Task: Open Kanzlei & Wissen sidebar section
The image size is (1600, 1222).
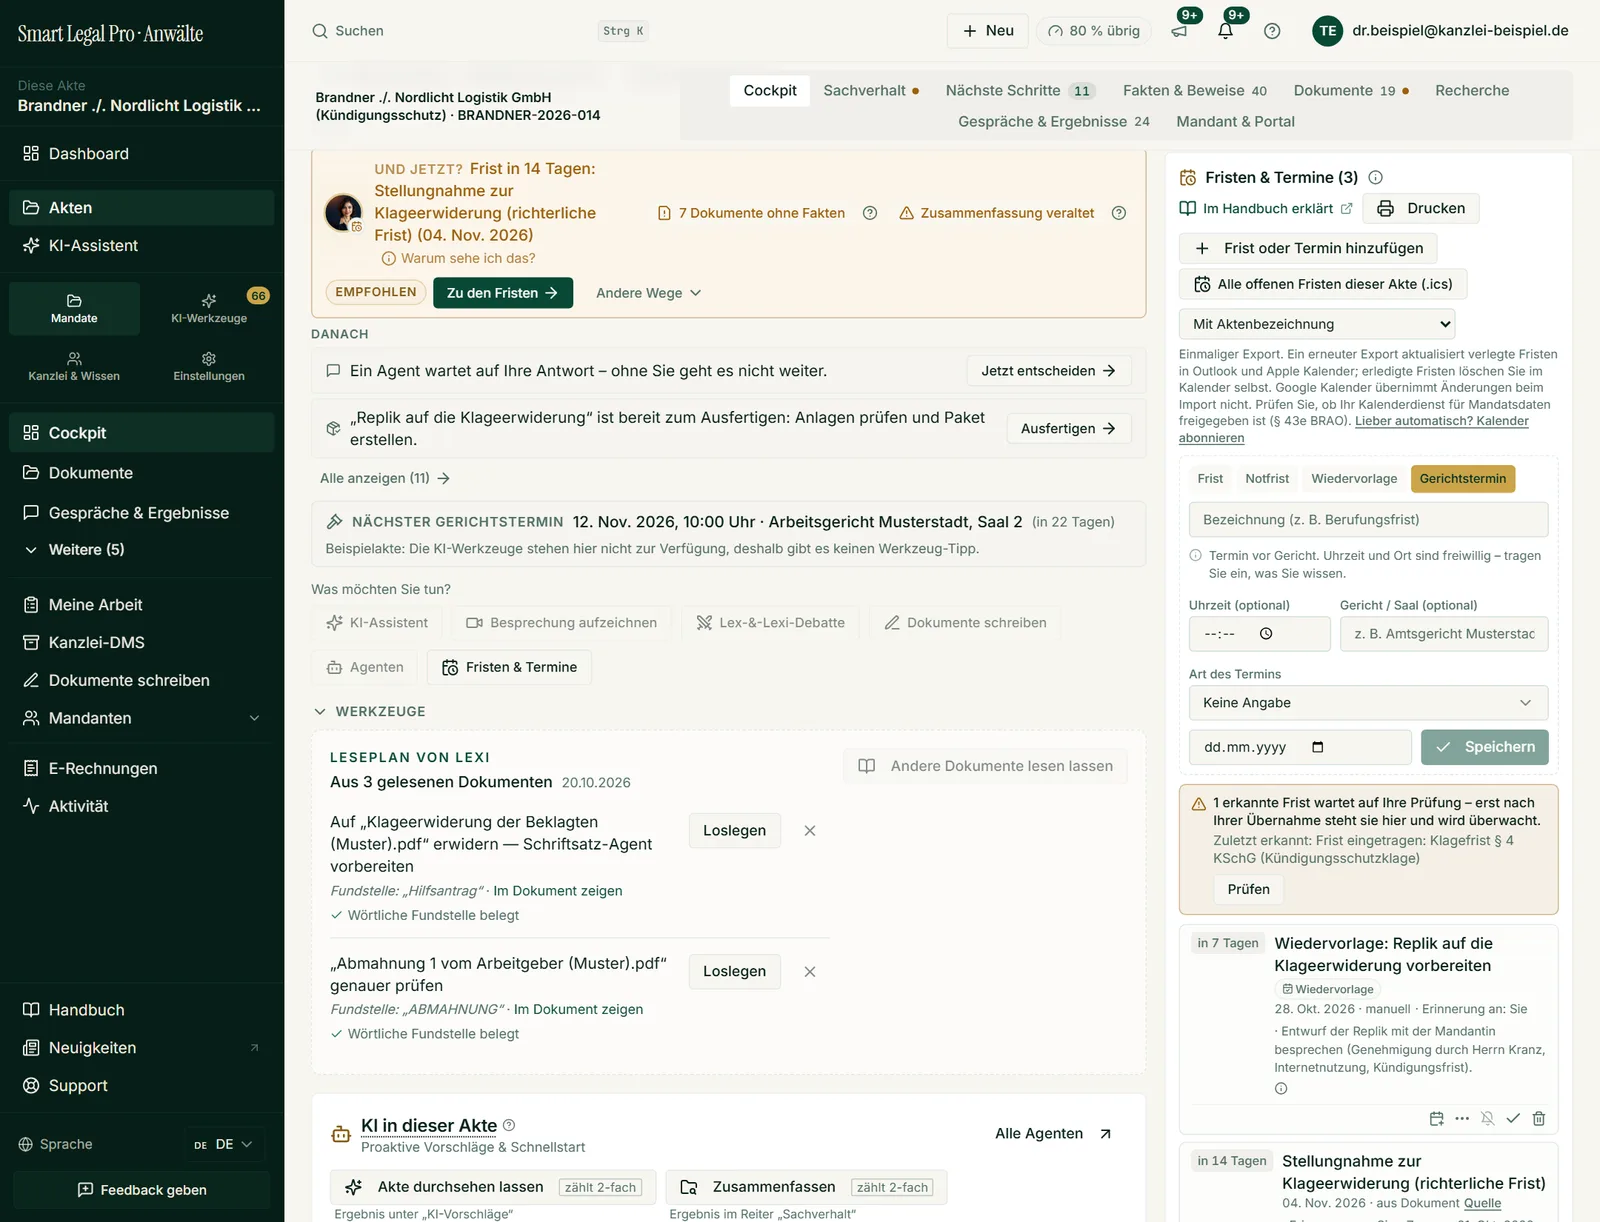Action: click(x=74, y=366)
